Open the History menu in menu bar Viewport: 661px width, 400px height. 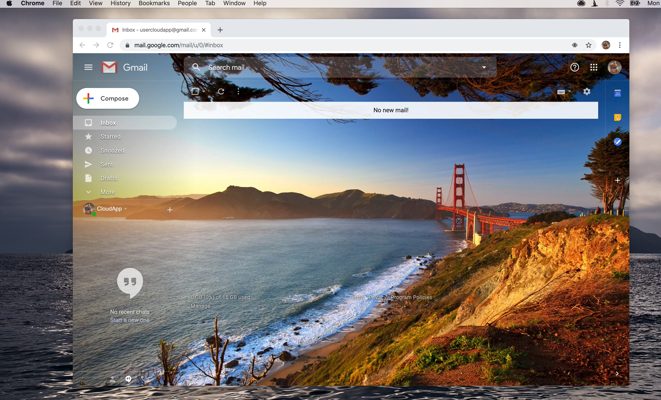[120, 4]
